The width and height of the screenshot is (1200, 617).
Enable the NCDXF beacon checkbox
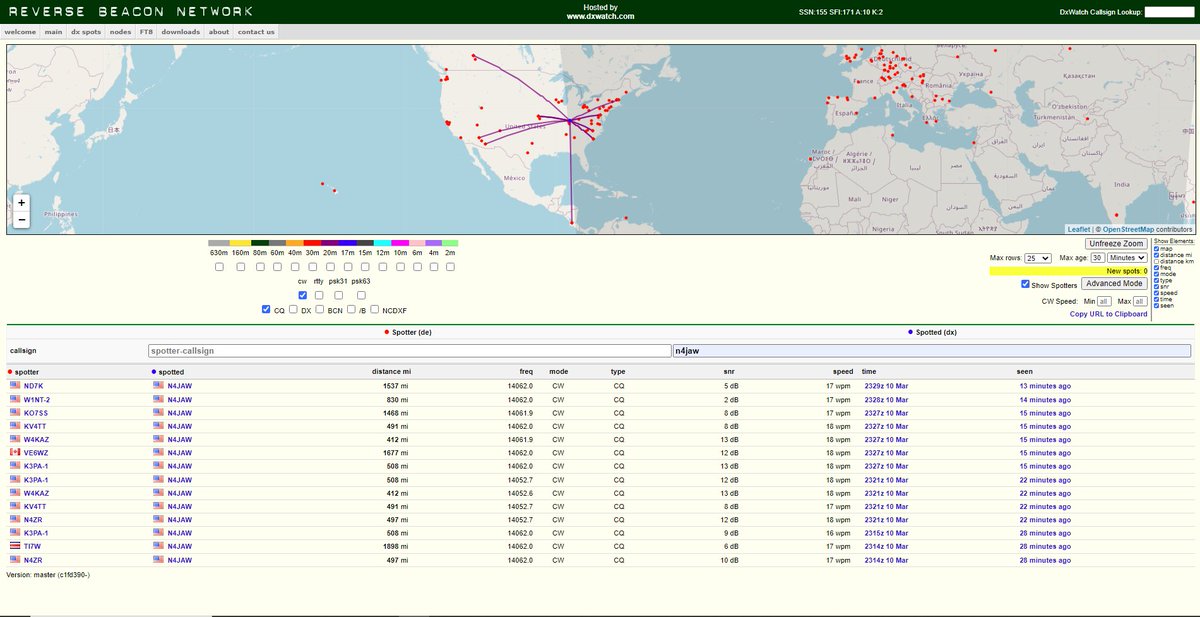(374, 309)
